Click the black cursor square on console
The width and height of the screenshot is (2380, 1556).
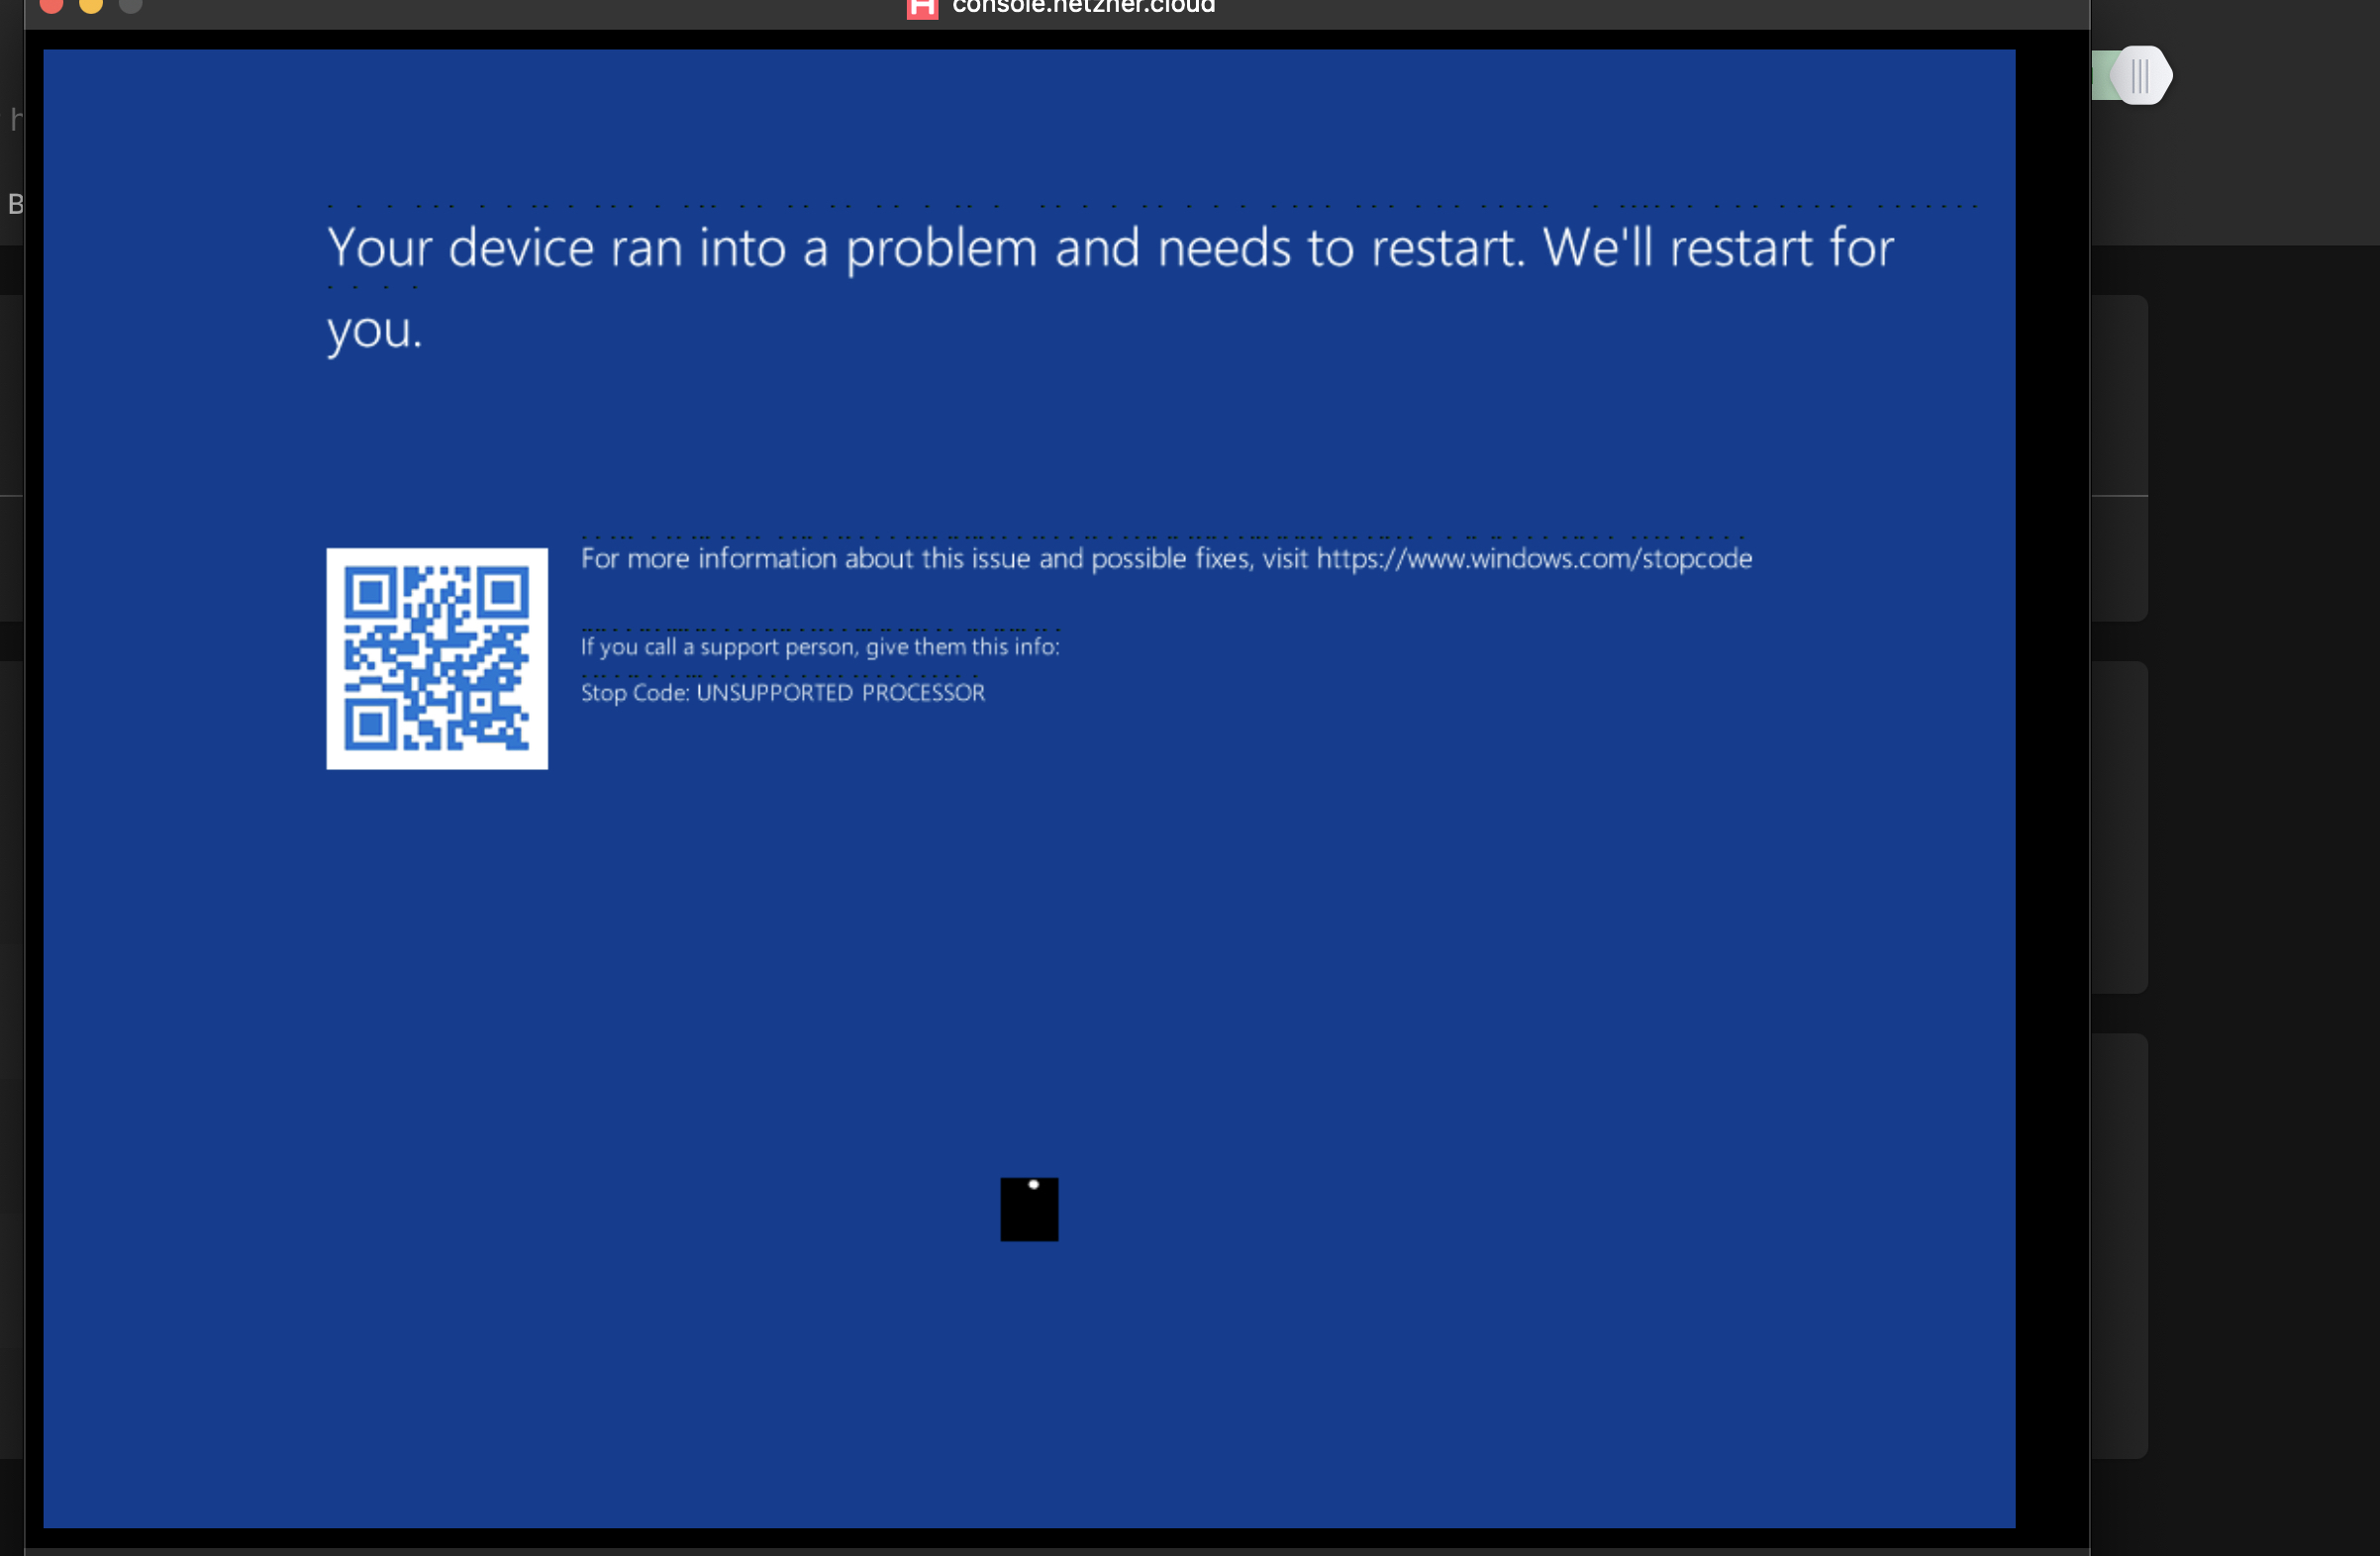point(1029,1209)
